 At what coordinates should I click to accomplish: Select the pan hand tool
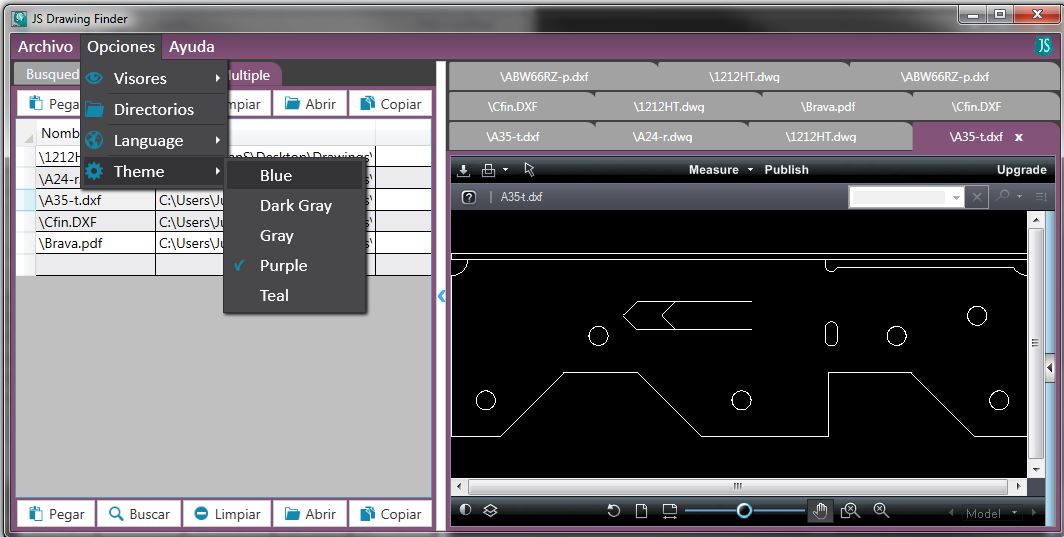[x=820, y=512]
